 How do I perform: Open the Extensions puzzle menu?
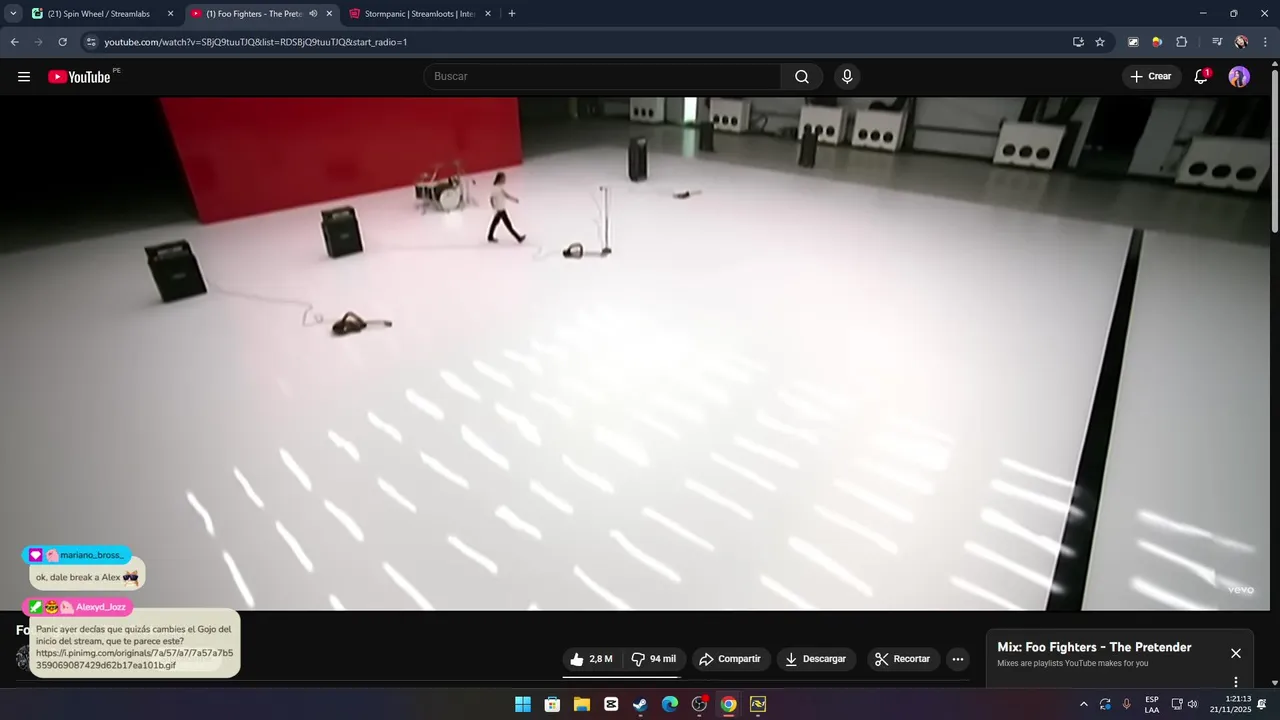1181,42
